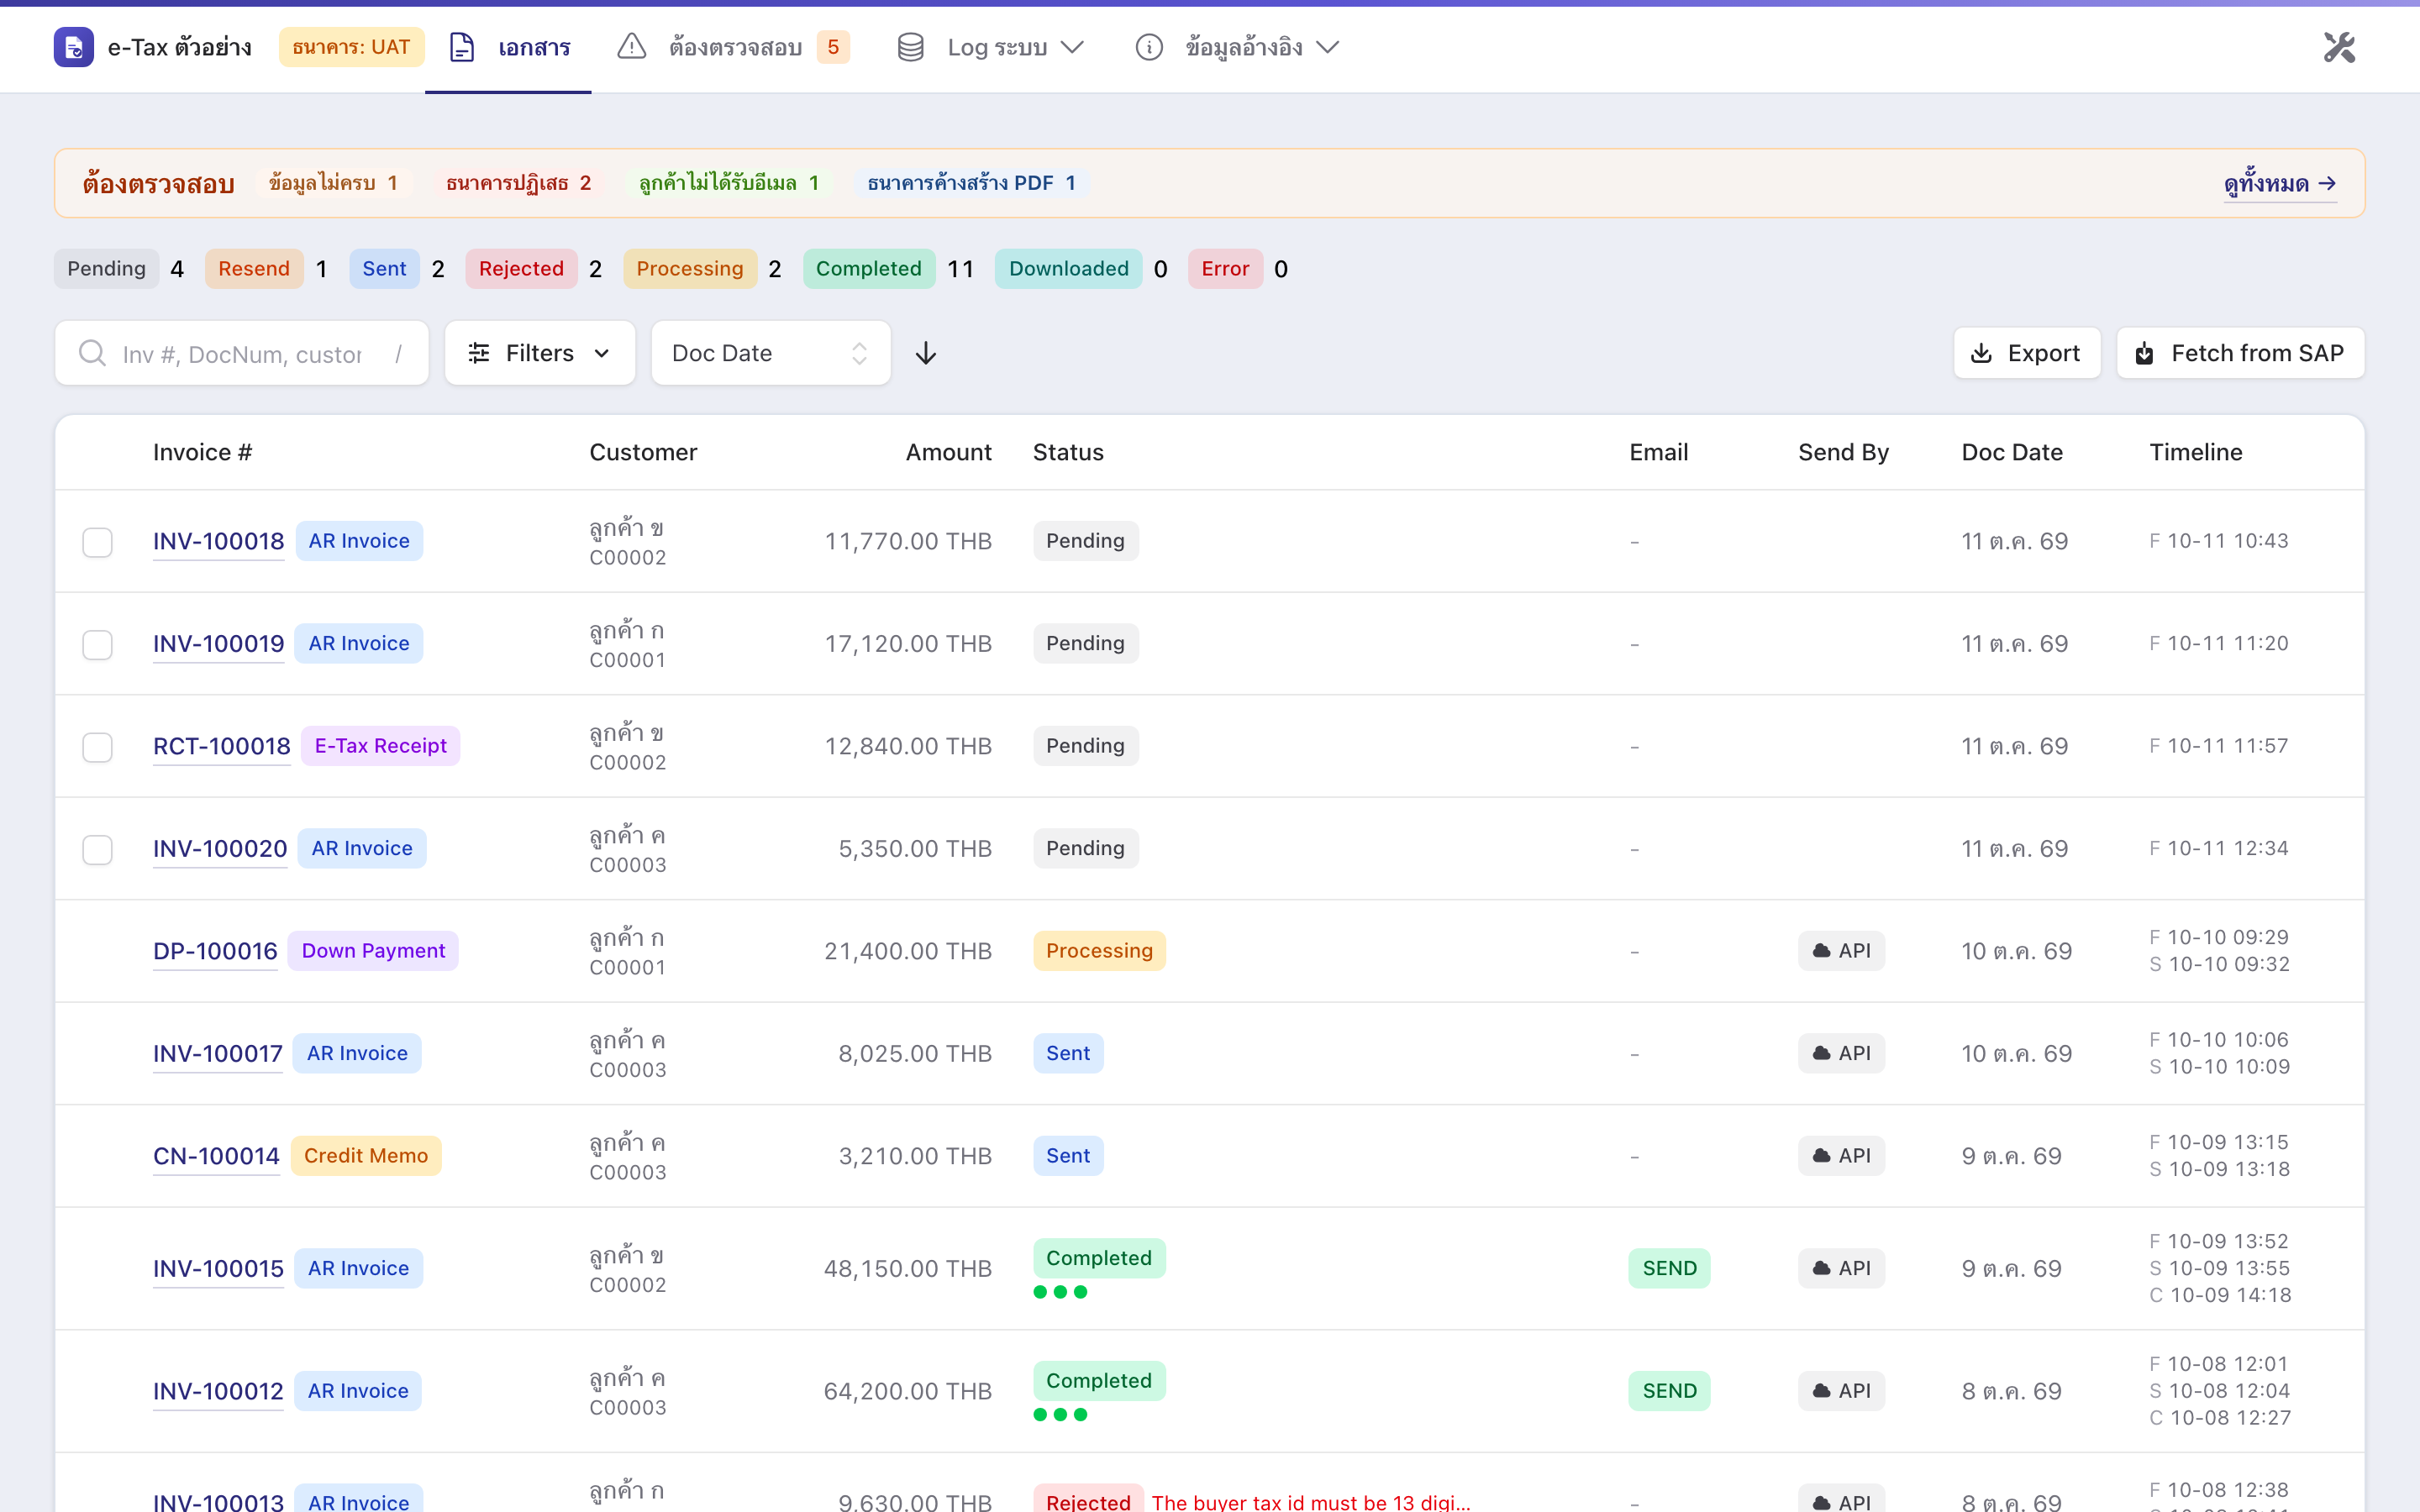Expand the ข้อมูลอ้างอิง menu
2420x1512 pixels.
1237,47
